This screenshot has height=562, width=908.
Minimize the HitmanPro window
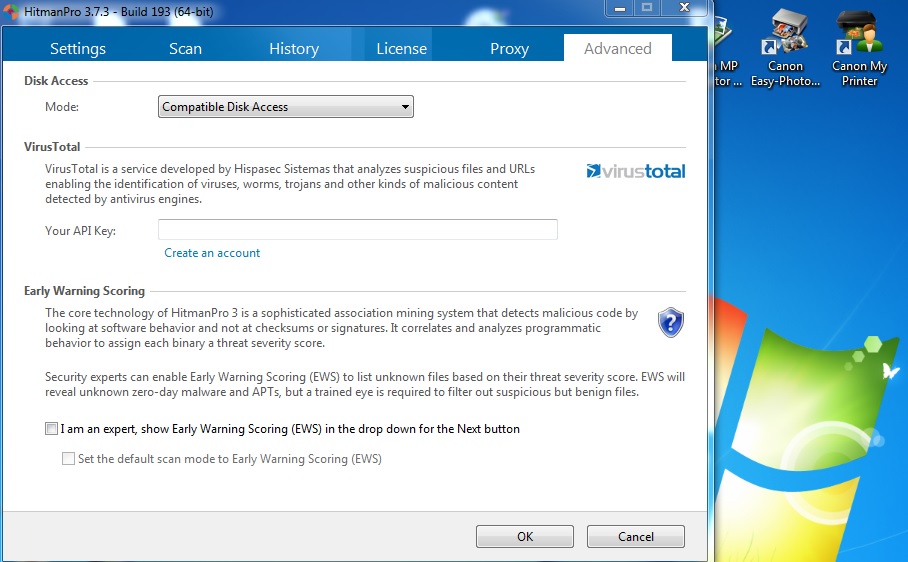(620, 8)
